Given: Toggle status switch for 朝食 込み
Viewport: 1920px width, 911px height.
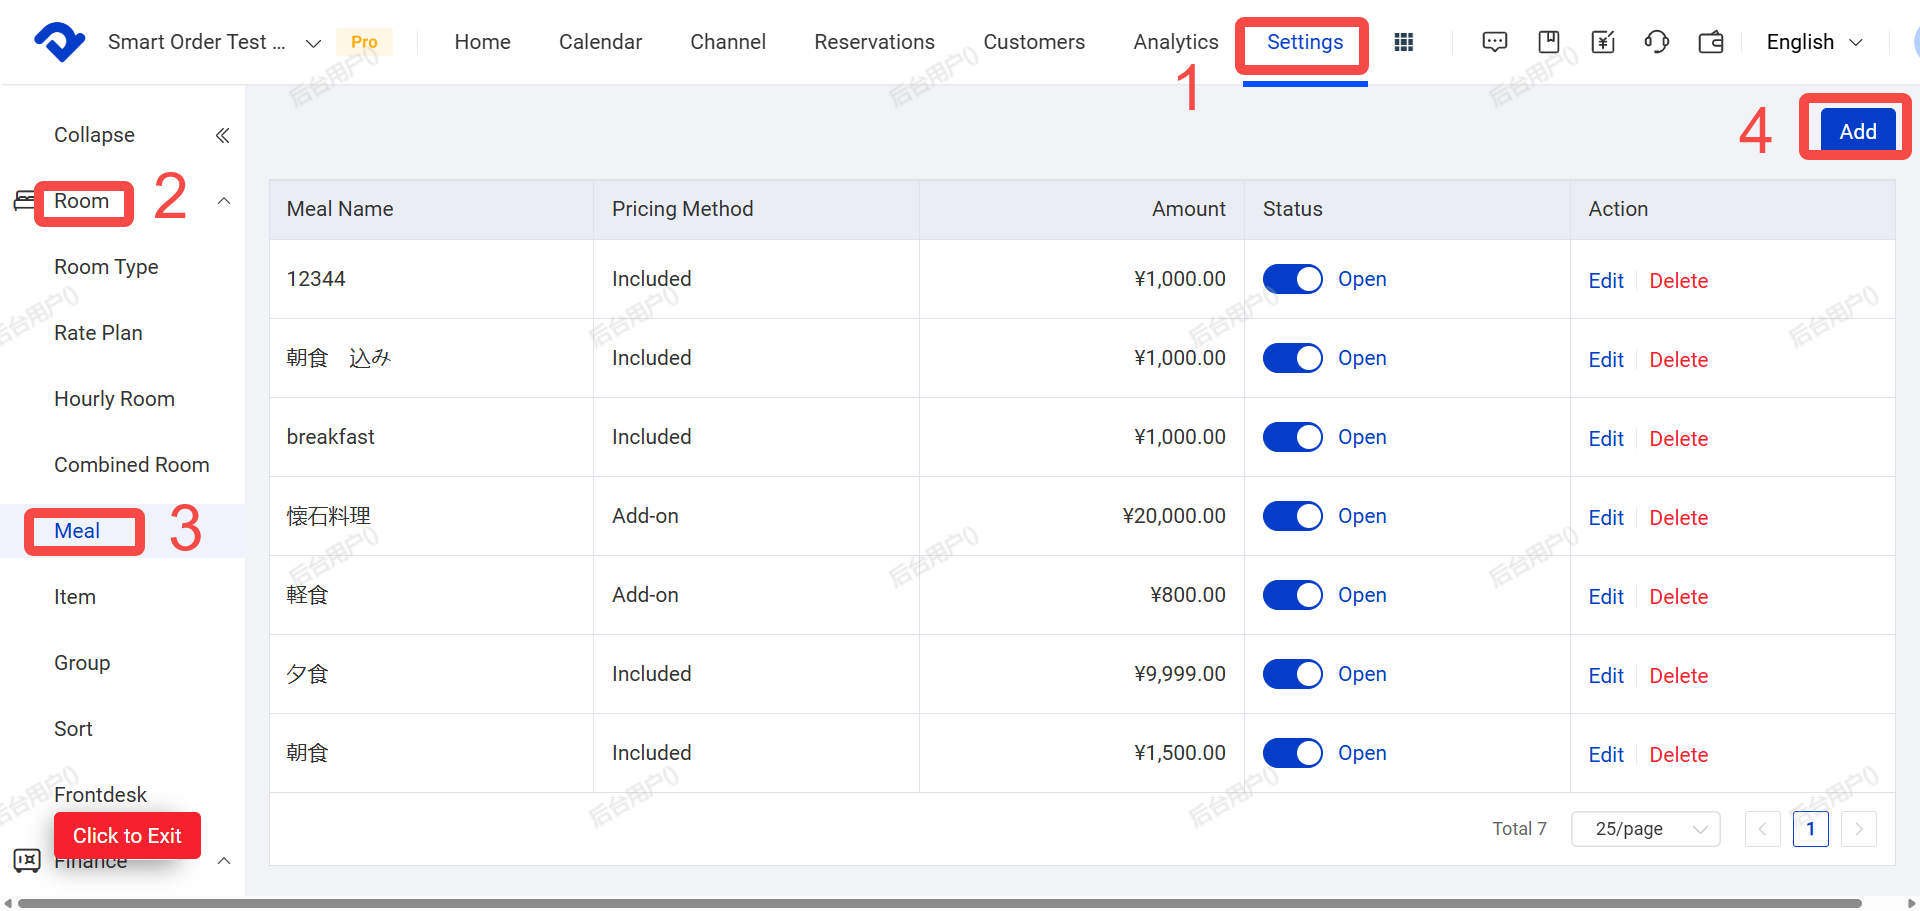Looking at the screenshot, I should coord(1293,358).
